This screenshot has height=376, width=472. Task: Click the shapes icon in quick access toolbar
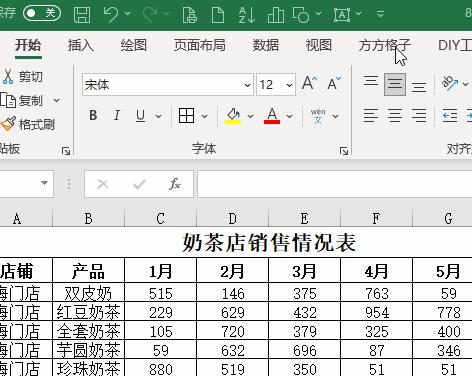coord(301,14)
